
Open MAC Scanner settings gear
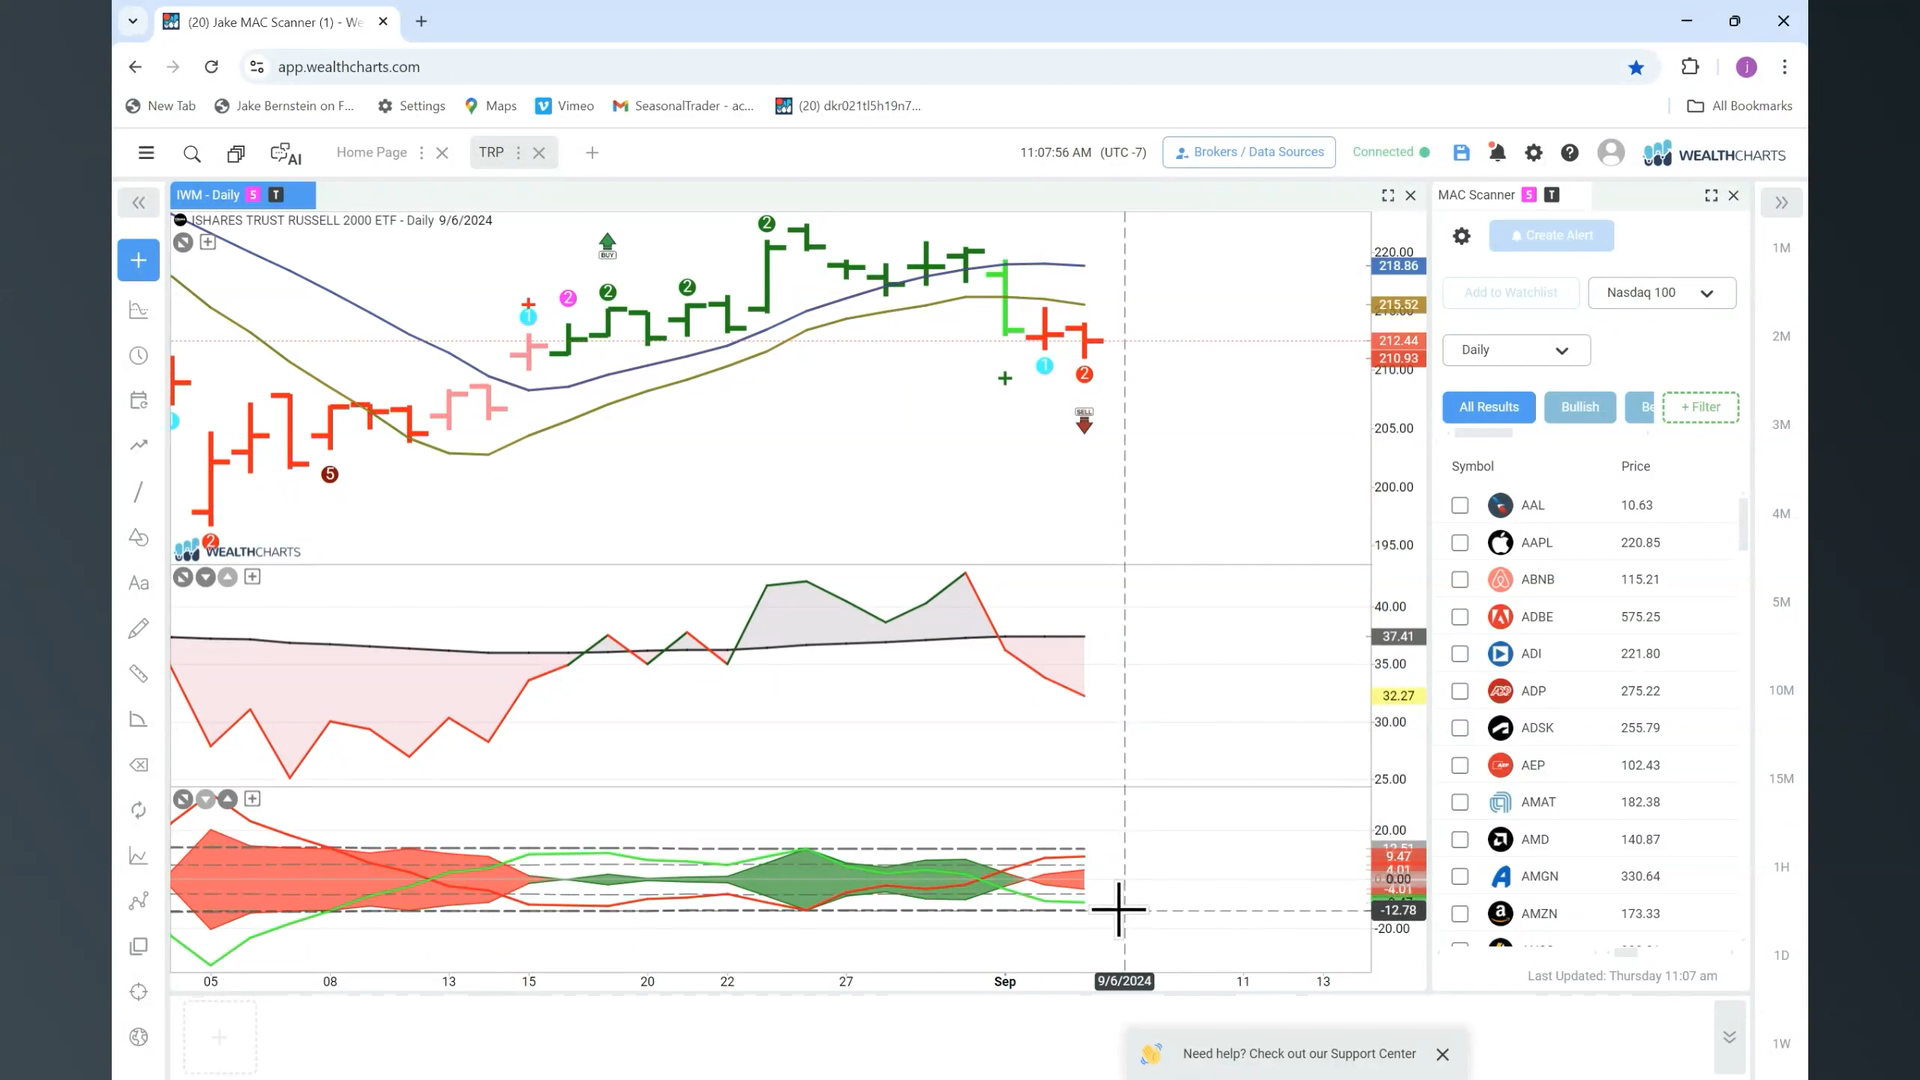(x=1462, y=236)
